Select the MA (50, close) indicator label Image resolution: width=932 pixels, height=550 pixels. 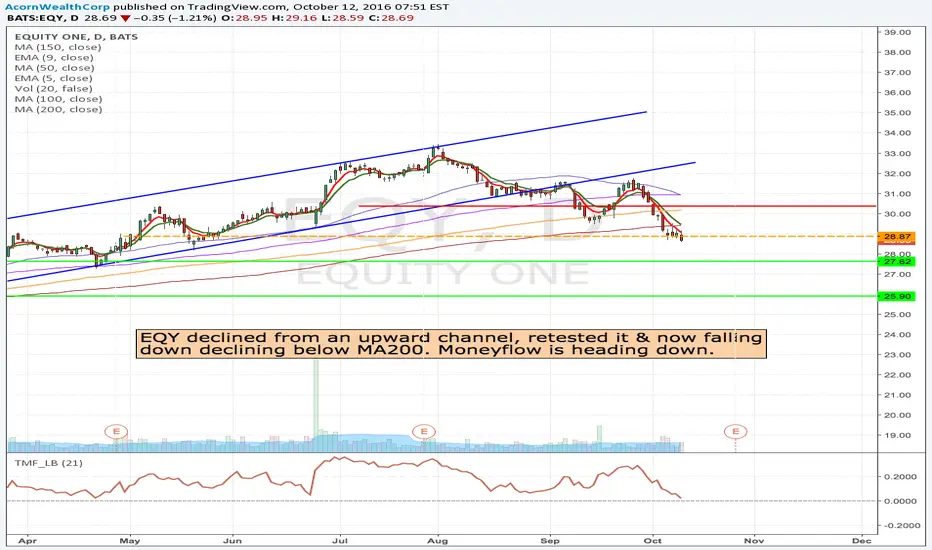click(55, 68)
